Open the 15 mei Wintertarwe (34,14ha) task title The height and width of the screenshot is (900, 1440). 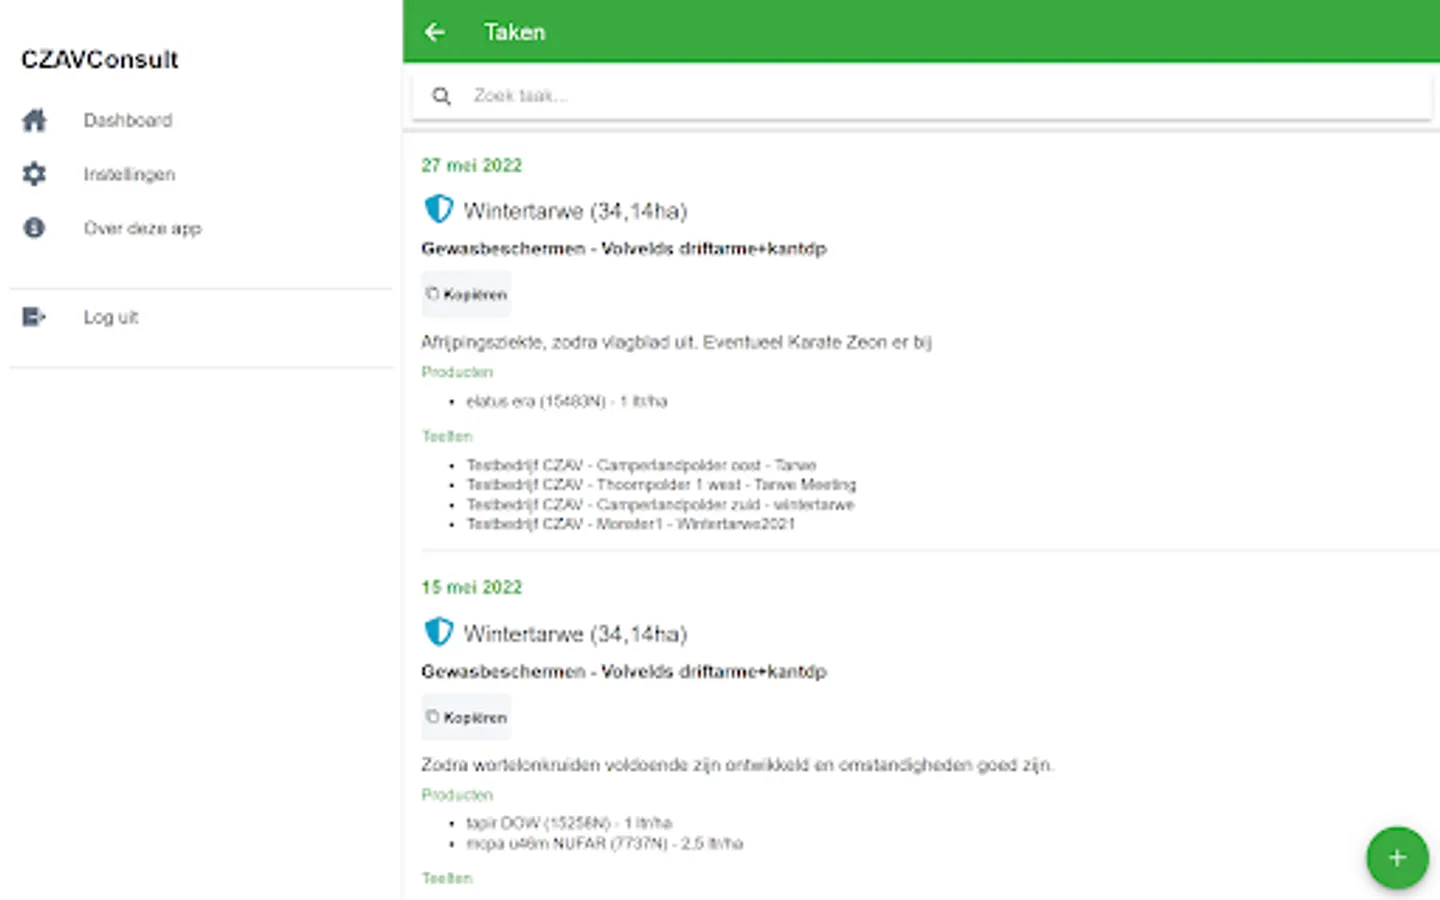pyautogui.click(x=575, y=634)
